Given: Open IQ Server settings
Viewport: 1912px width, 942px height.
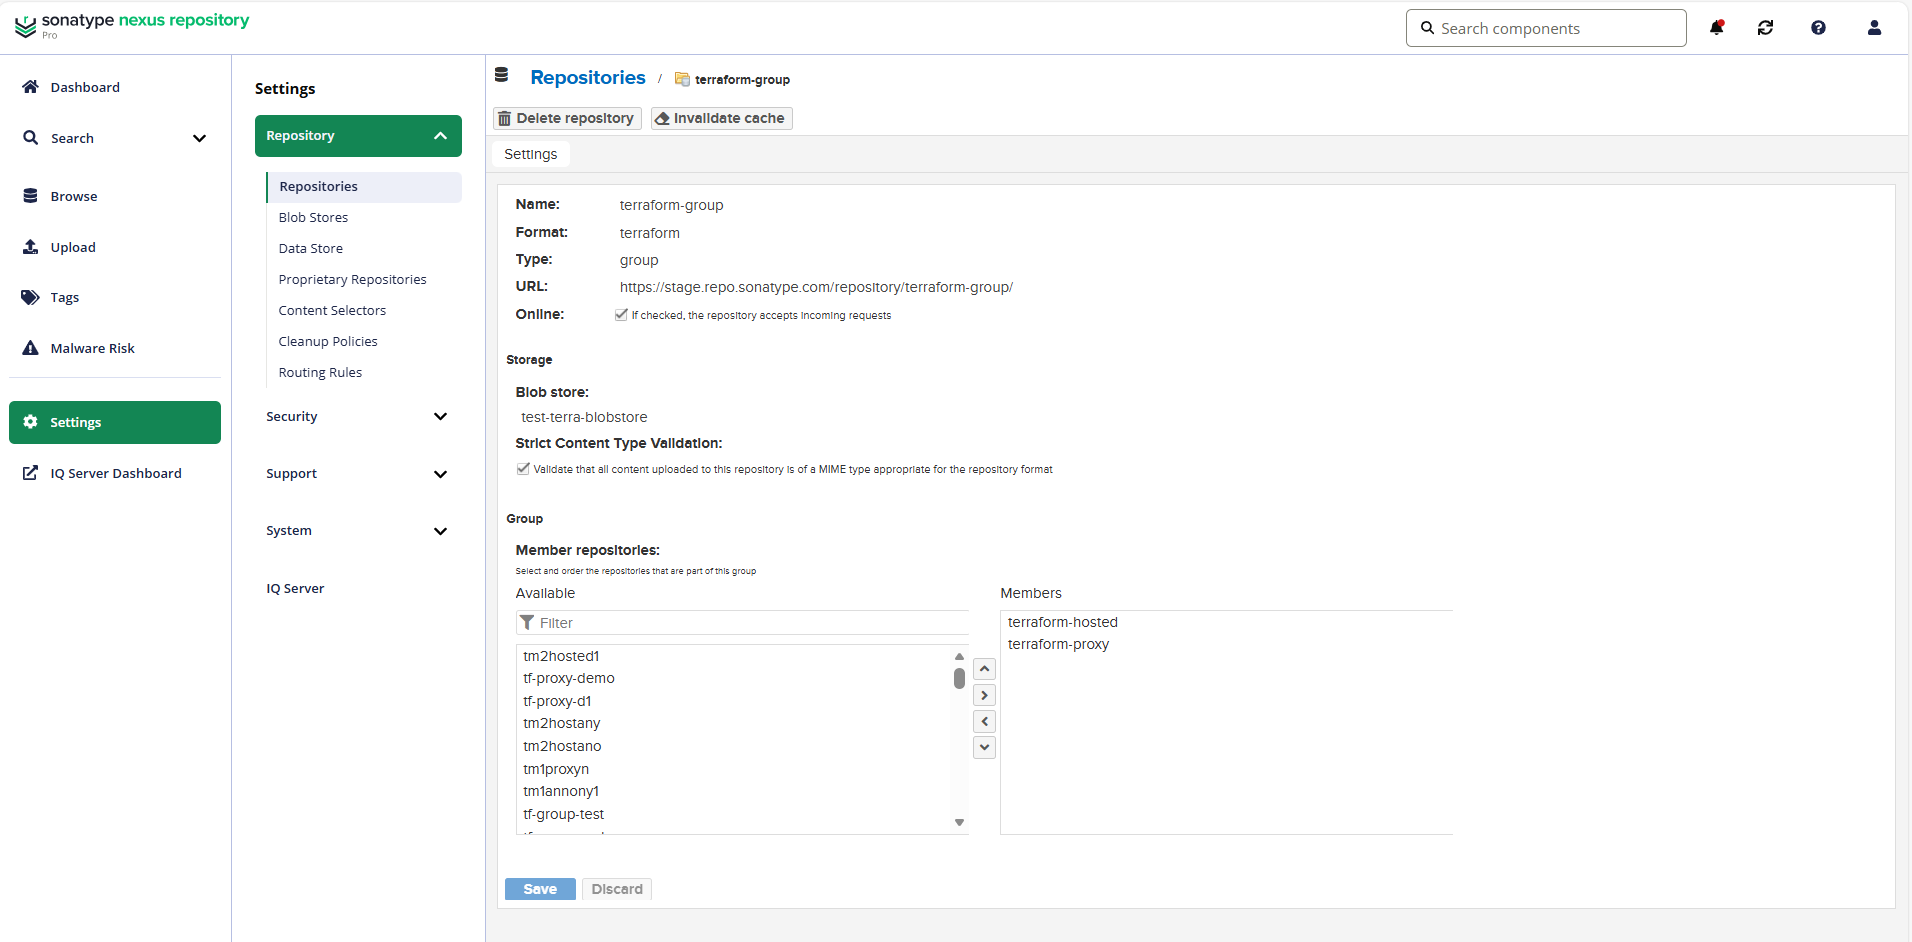Looking at the screenshot, I should point(295,589).
